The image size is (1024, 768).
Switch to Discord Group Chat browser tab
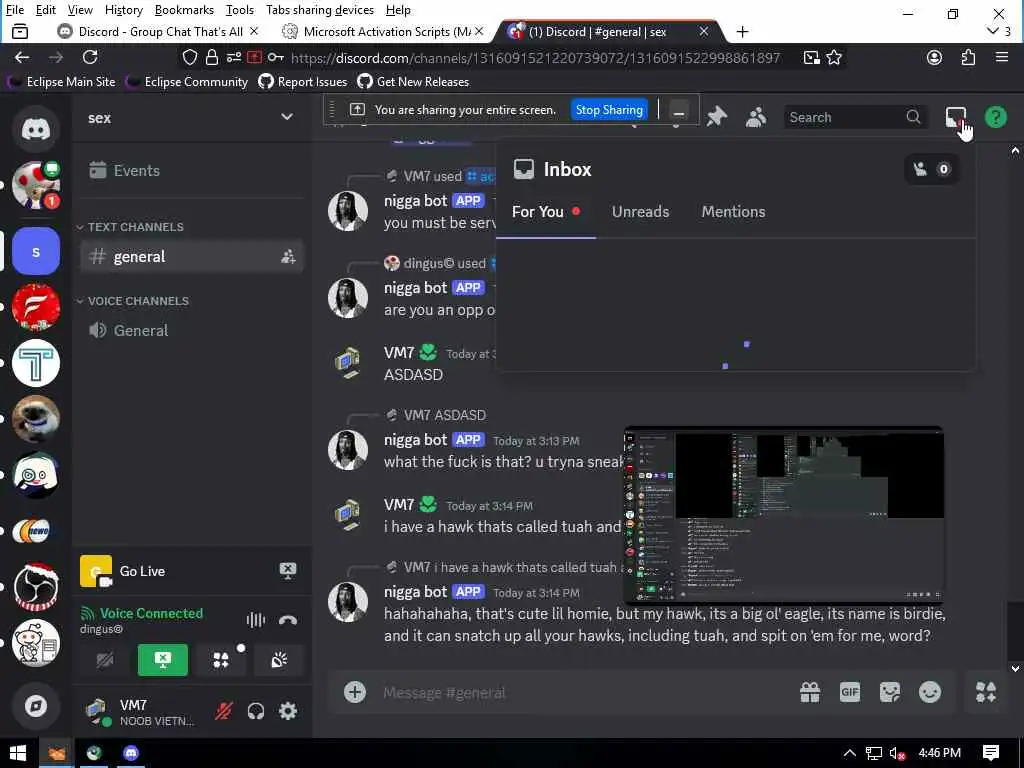(x=159, y=31)
